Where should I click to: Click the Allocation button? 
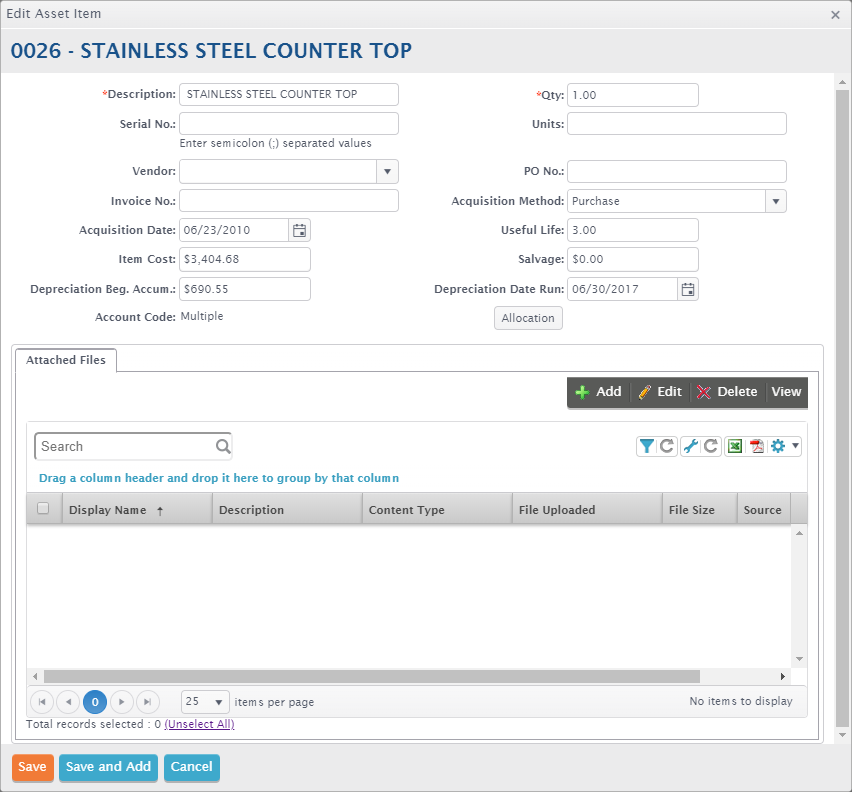click(x=528, y=318)
